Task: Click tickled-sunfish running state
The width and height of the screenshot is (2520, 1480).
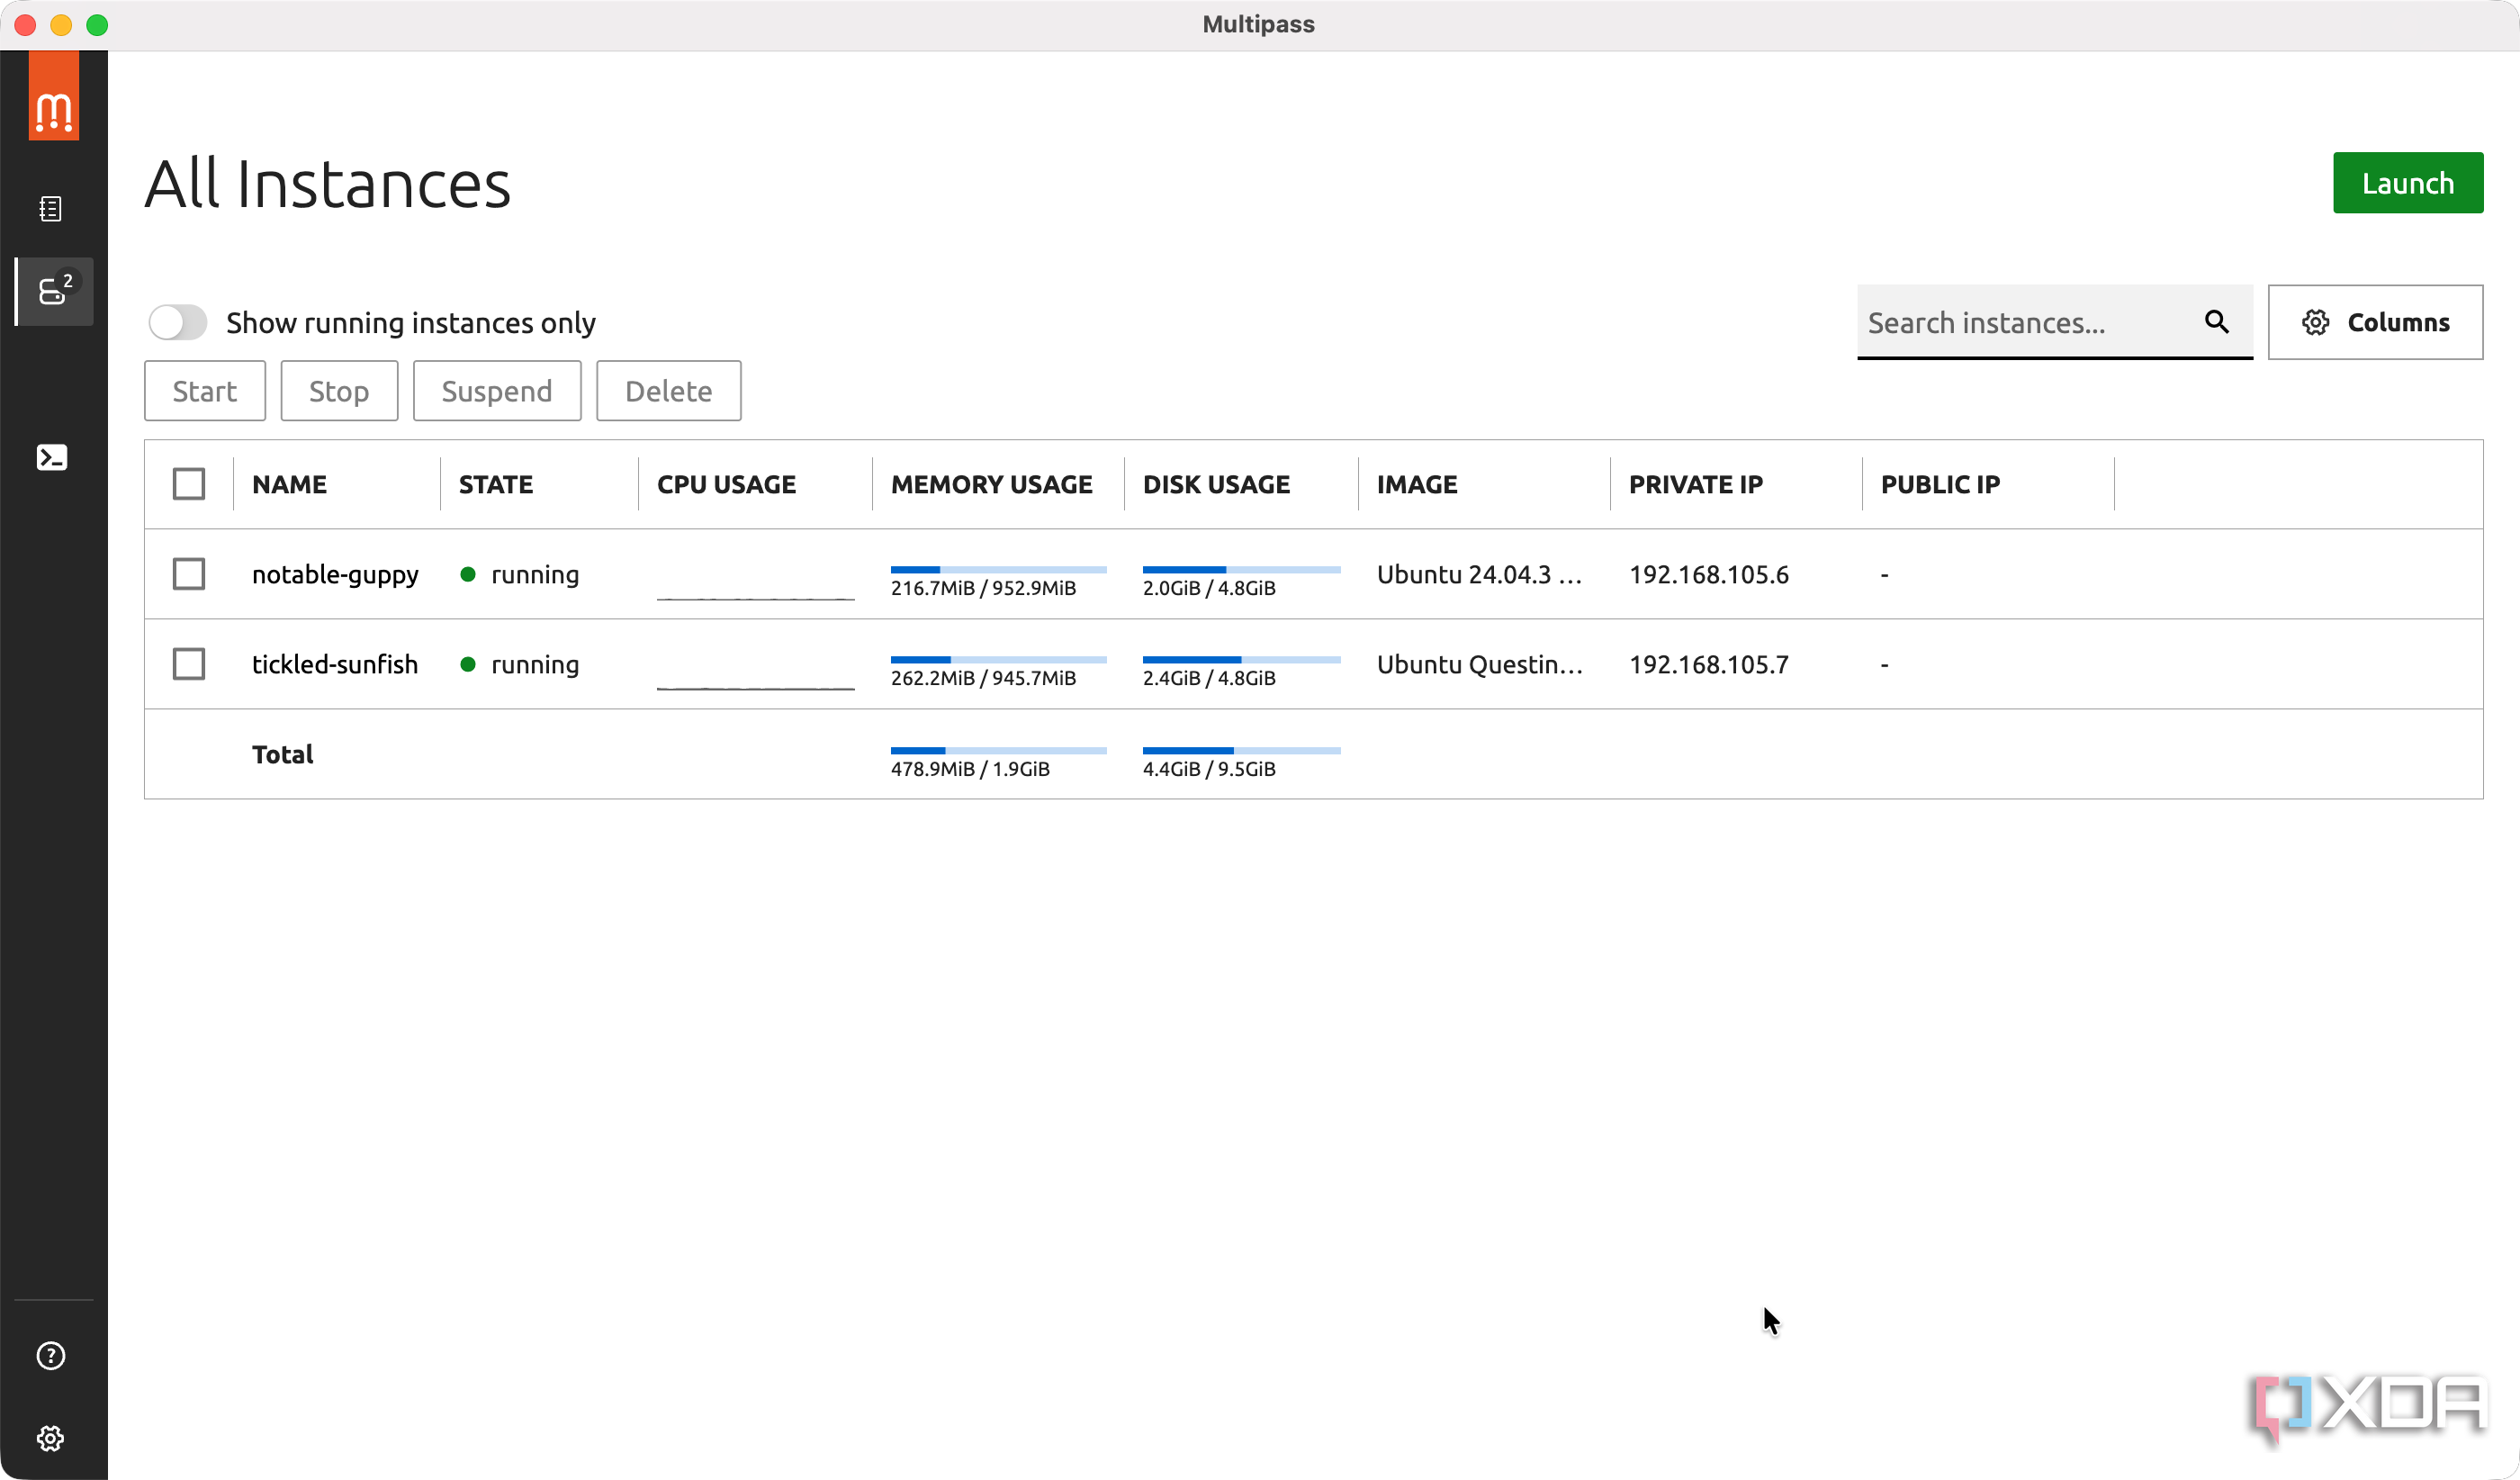Action: click(520, 665)
